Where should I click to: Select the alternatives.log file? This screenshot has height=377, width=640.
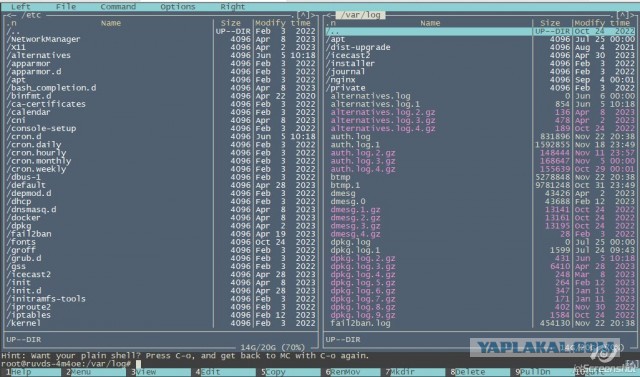(x=480, y=96)
